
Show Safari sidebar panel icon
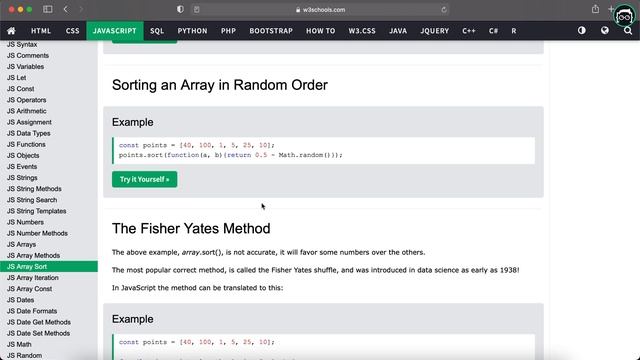click(48, 9)
